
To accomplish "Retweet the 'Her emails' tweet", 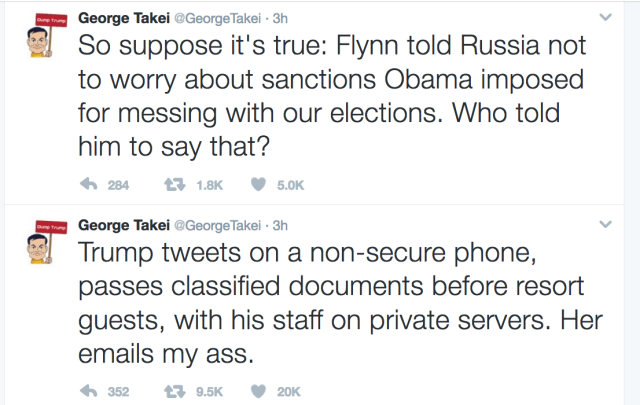I will [x=171, y=391].
